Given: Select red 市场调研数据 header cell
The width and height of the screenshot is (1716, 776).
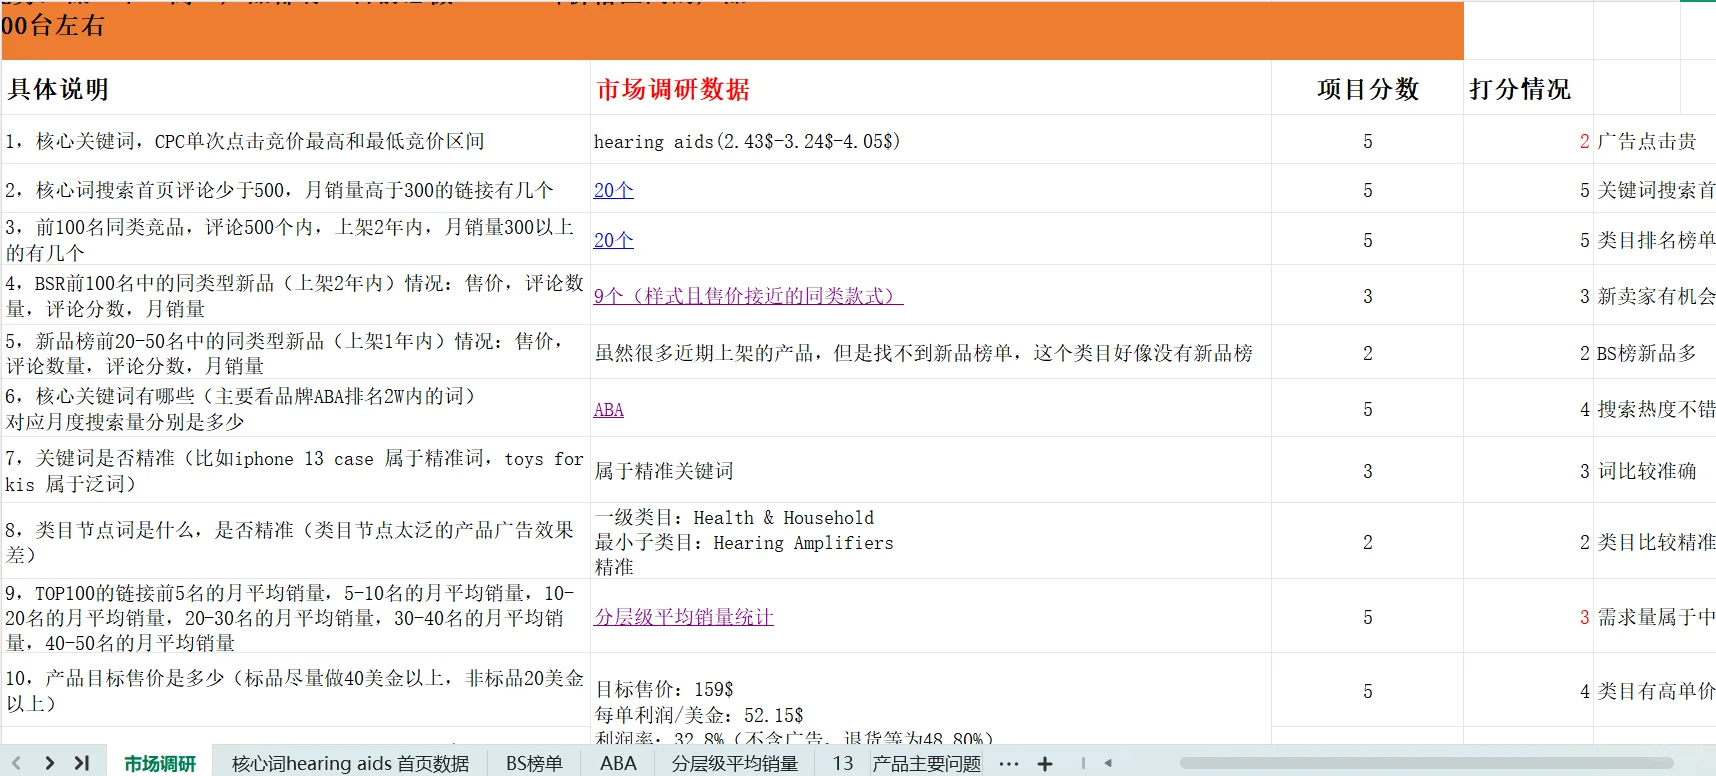Looking at the screenshot, I should click(931, 89).
